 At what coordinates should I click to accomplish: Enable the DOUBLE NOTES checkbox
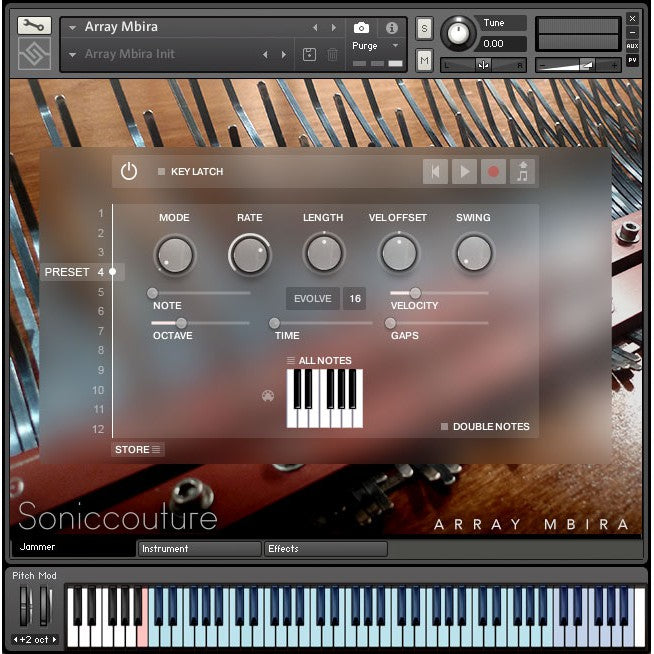click(x=444, y=426)
